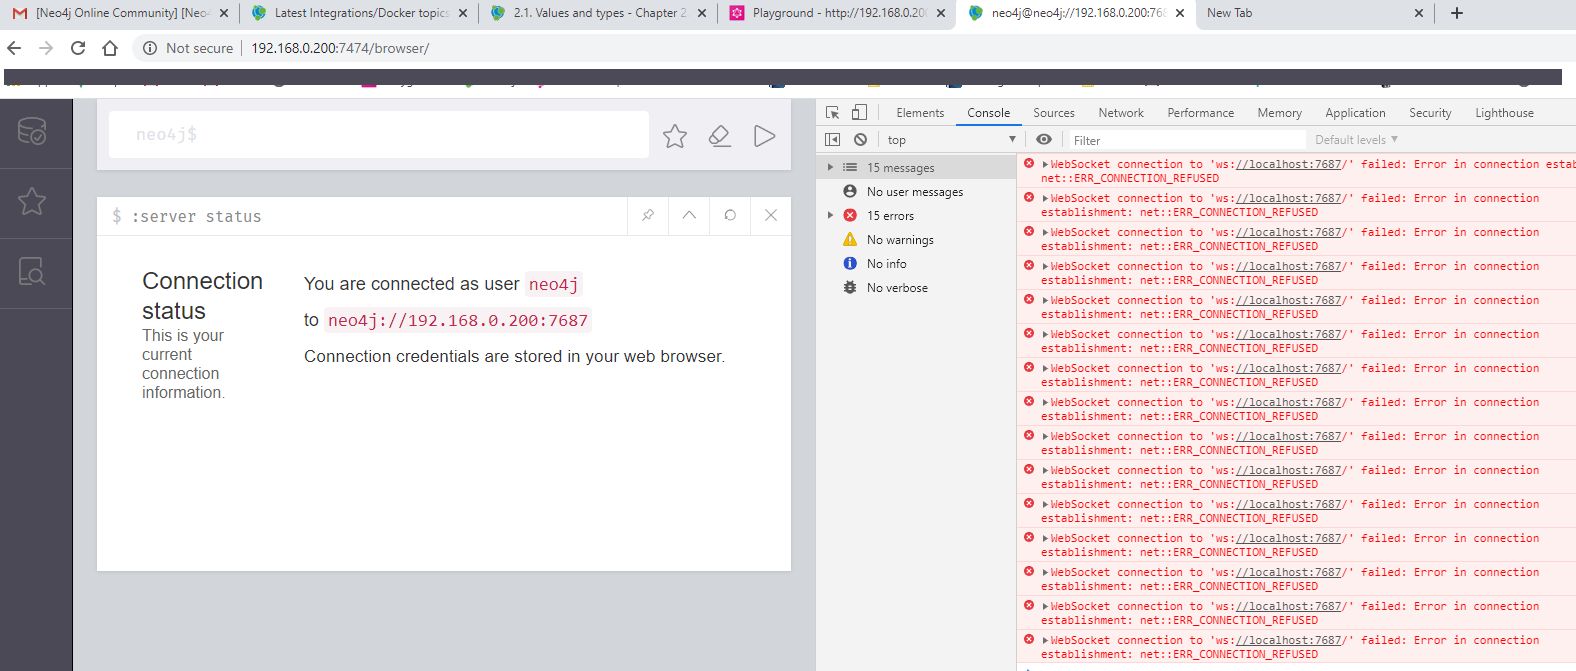Switch to the Sources tab
The width and height of the screenshot is (1576, 671).
(x=1054, y=113)
